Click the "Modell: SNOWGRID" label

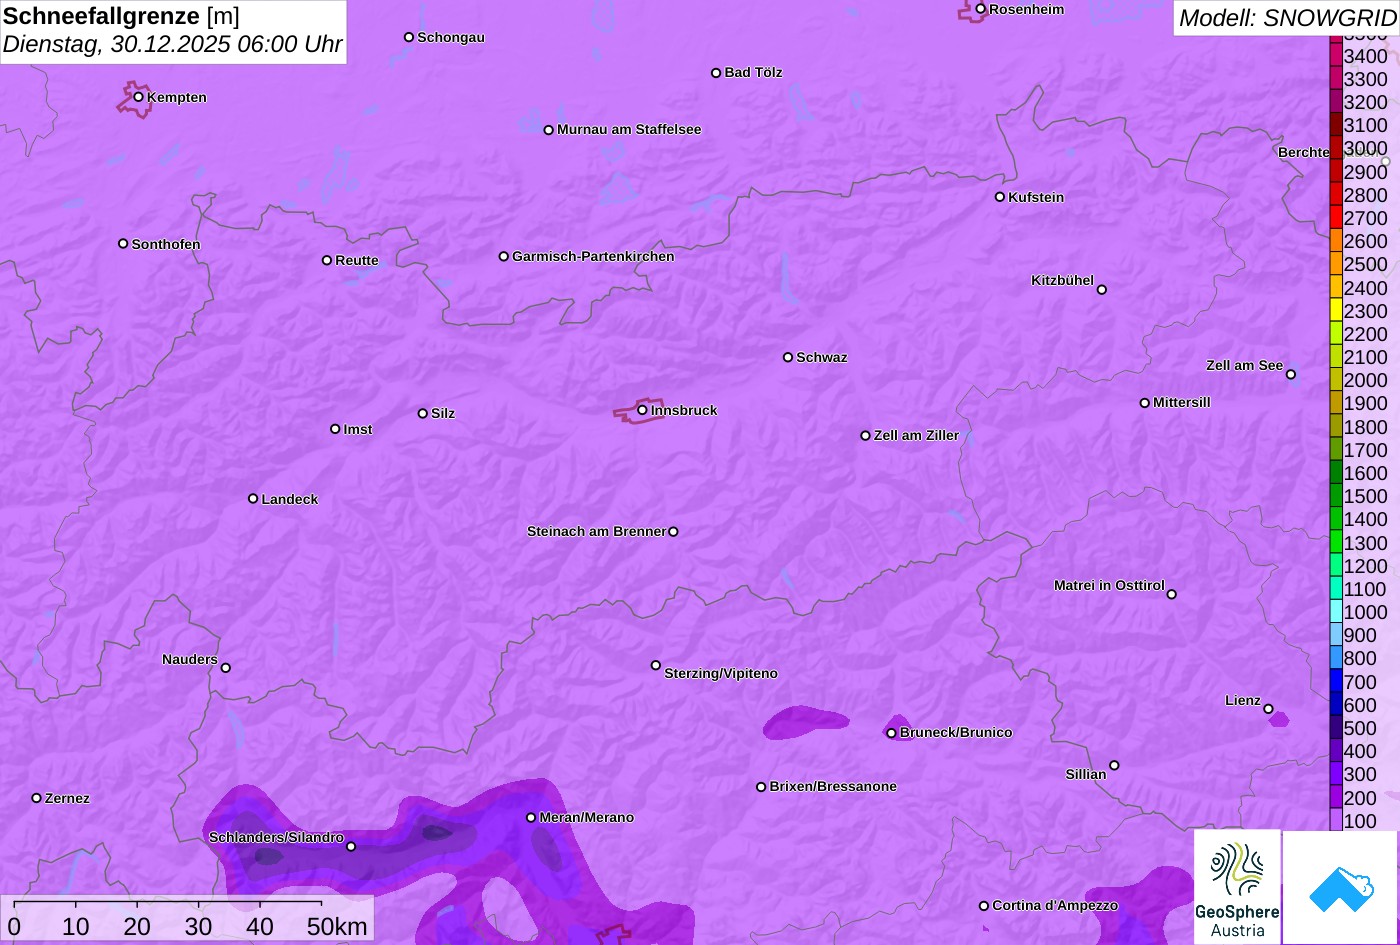tap(1287, 18)
